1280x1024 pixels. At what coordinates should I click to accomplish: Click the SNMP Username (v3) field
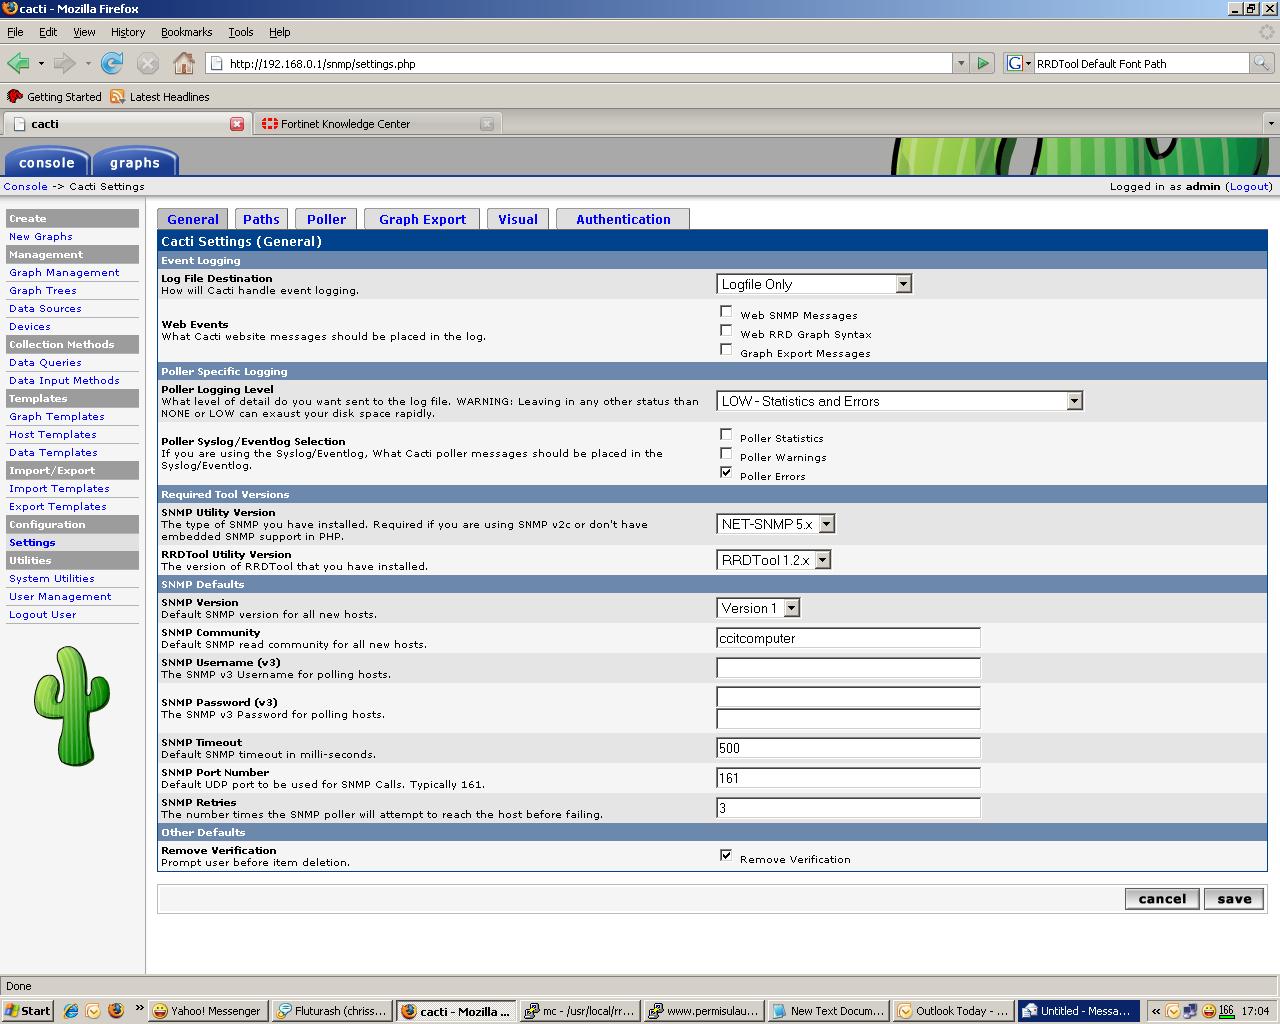coord(848,668)
